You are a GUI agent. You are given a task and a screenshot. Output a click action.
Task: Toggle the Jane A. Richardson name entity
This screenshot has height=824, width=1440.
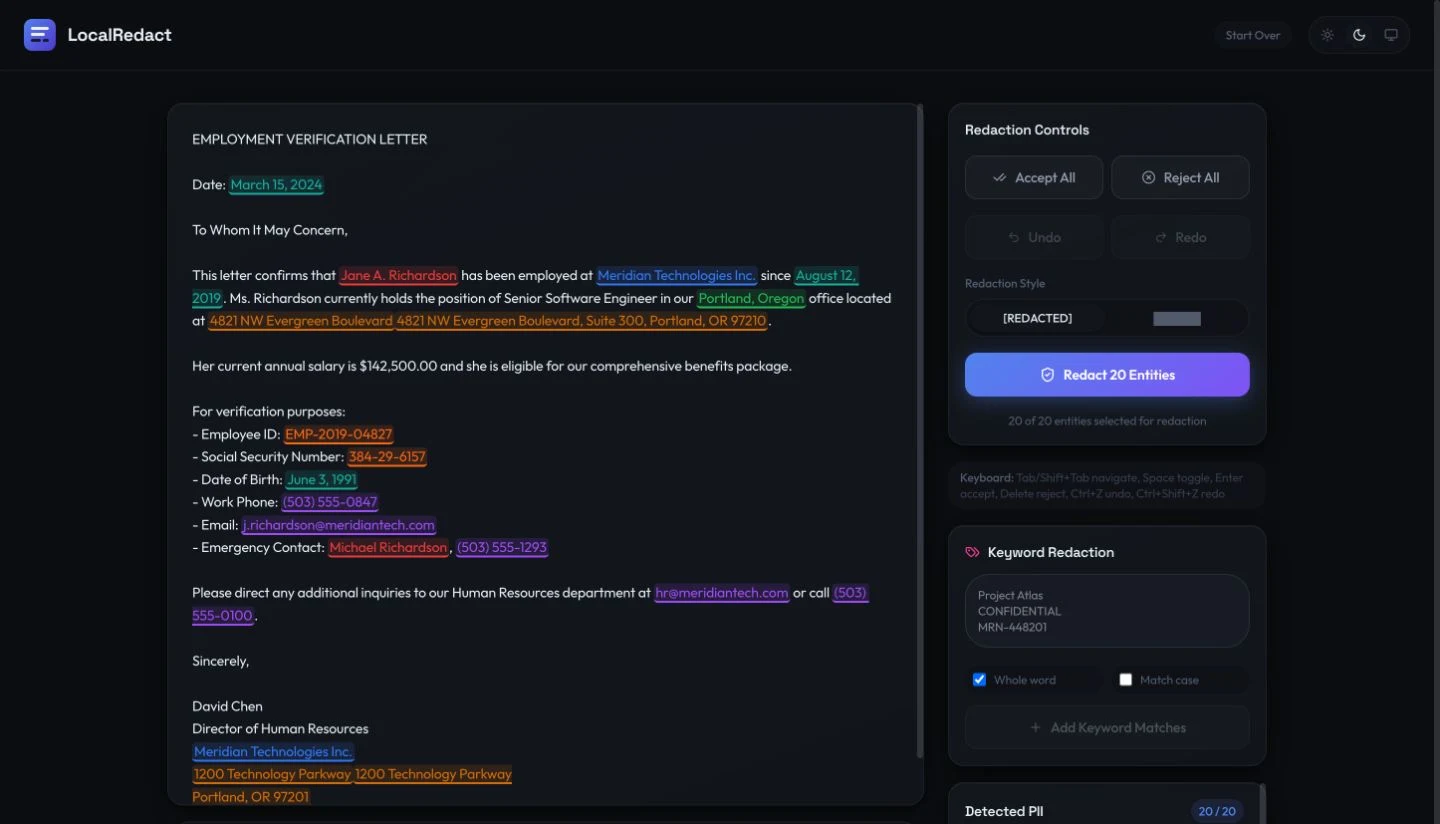tap(399, 275)
